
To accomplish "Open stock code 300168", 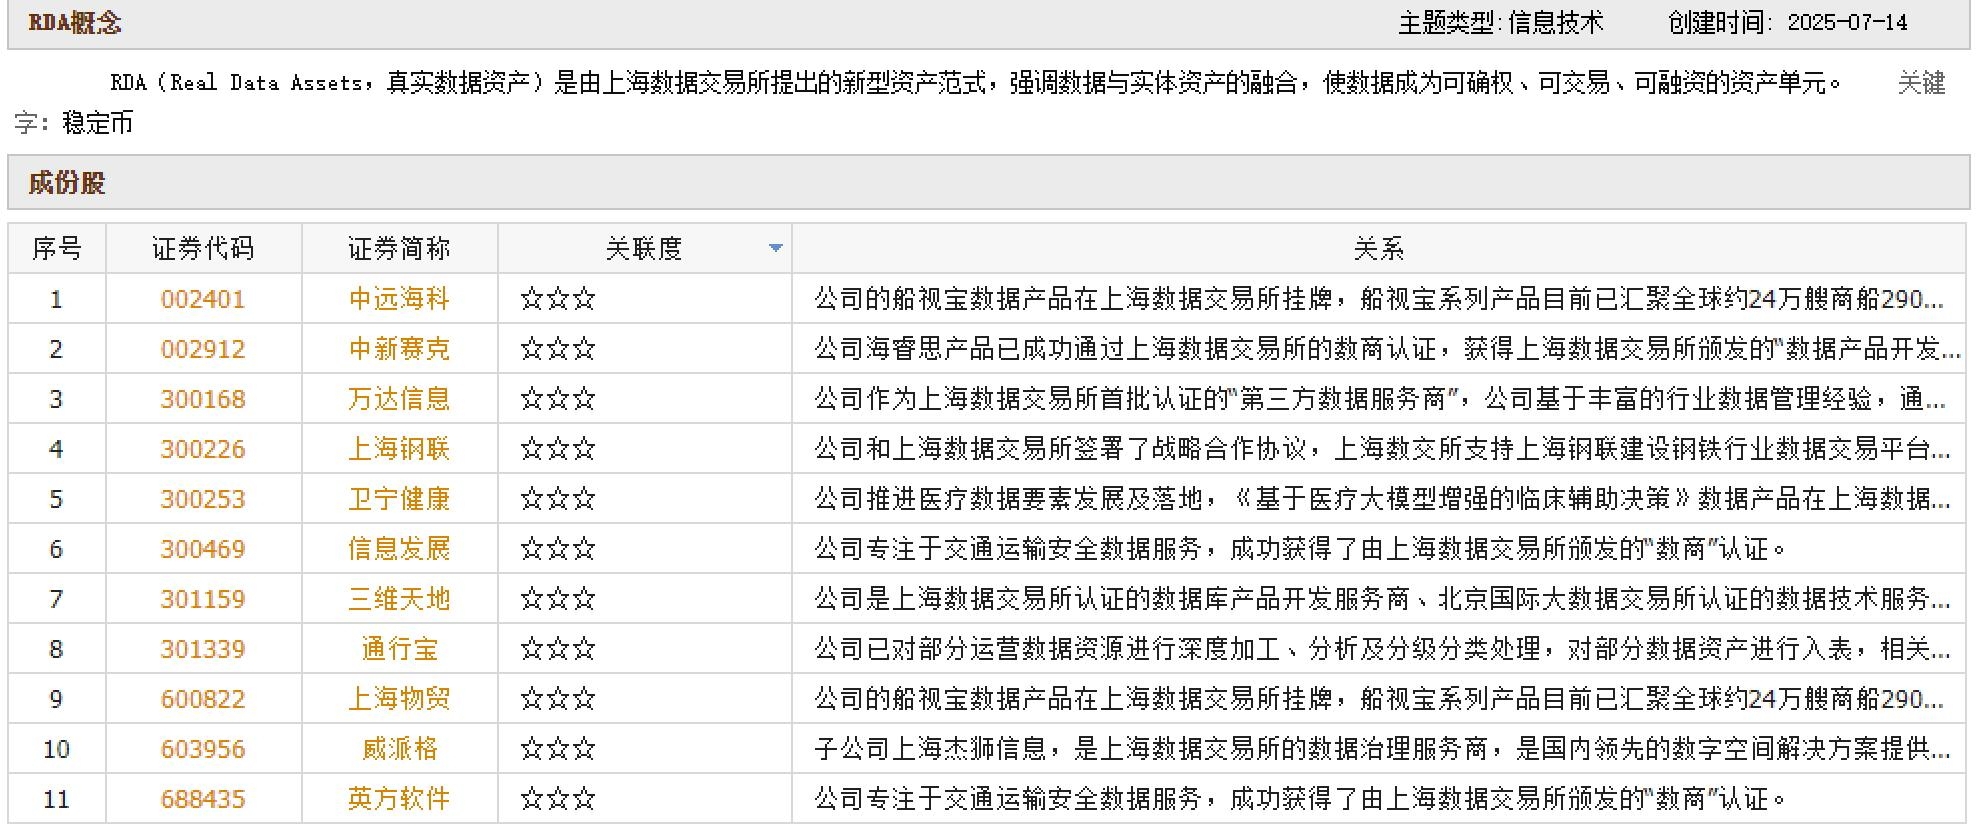I will point(203,399).
